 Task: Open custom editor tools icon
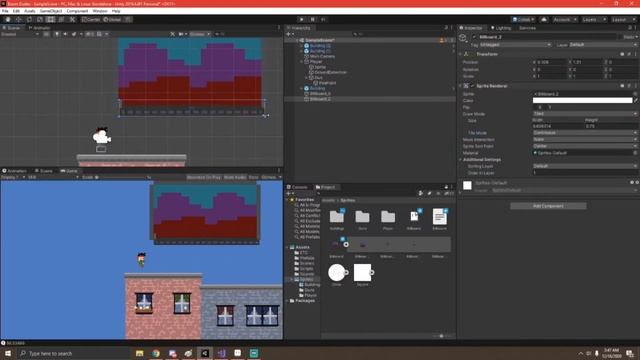tap(72, 19)
